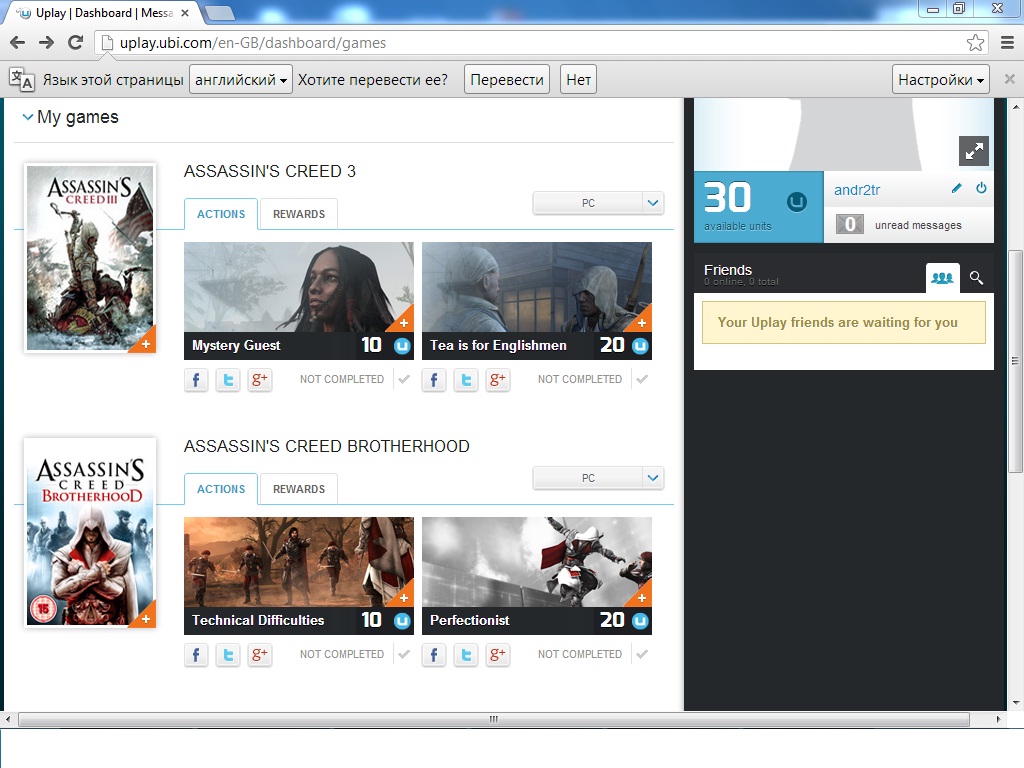This screenshot has width=1024, height=768.
Task: Click the Перевести translate button
Action: click(507, 80)
